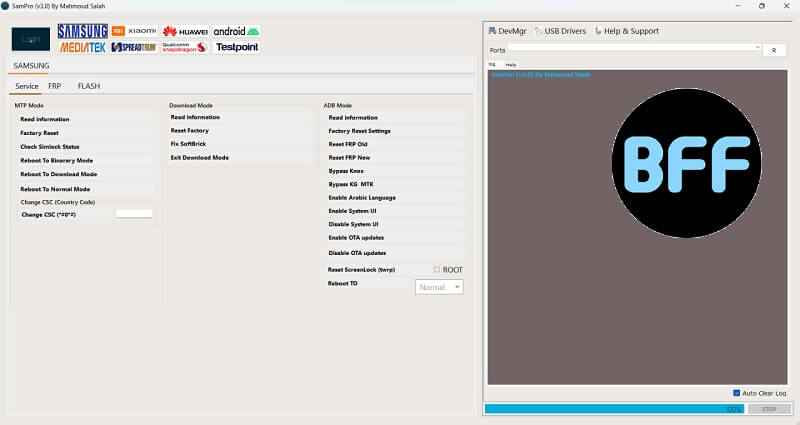The width and height of the screenshot is (800, 425).
Task: Open the Reboot TO Normal dropdown
Action: tap(439, 287)
